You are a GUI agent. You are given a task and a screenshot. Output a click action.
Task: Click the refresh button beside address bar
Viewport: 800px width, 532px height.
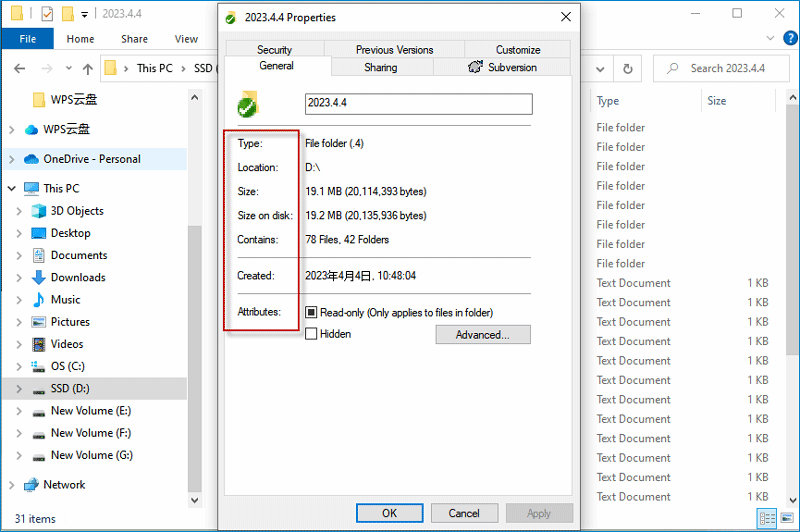pos(628,68)
